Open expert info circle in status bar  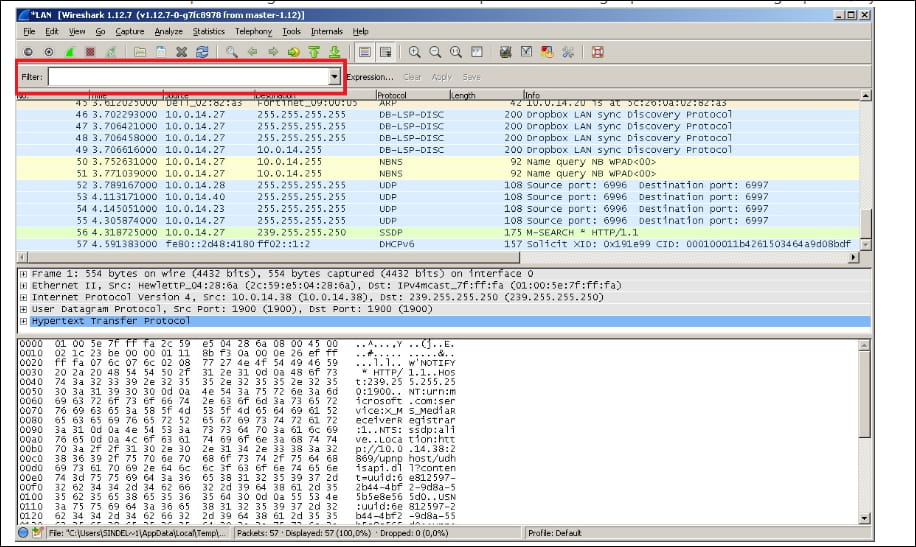23,532
